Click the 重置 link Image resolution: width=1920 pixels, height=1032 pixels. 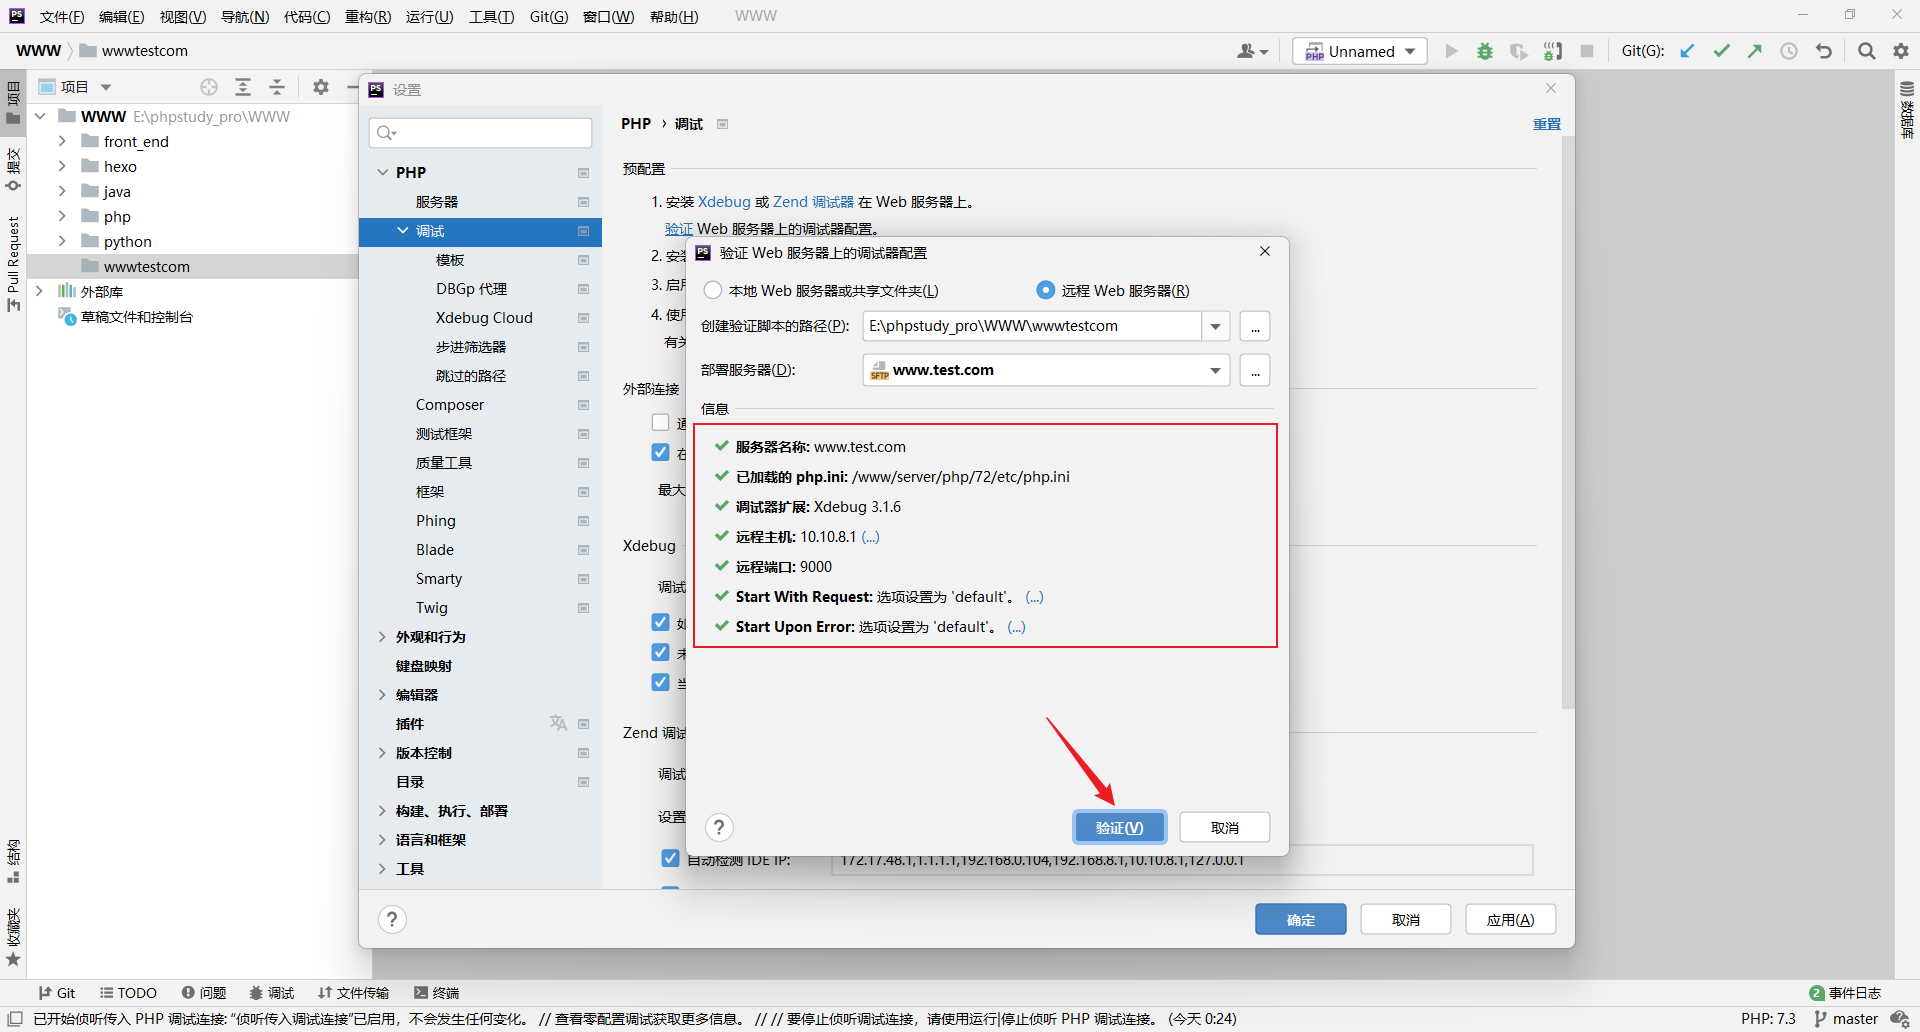click(x=1546, y=124)
